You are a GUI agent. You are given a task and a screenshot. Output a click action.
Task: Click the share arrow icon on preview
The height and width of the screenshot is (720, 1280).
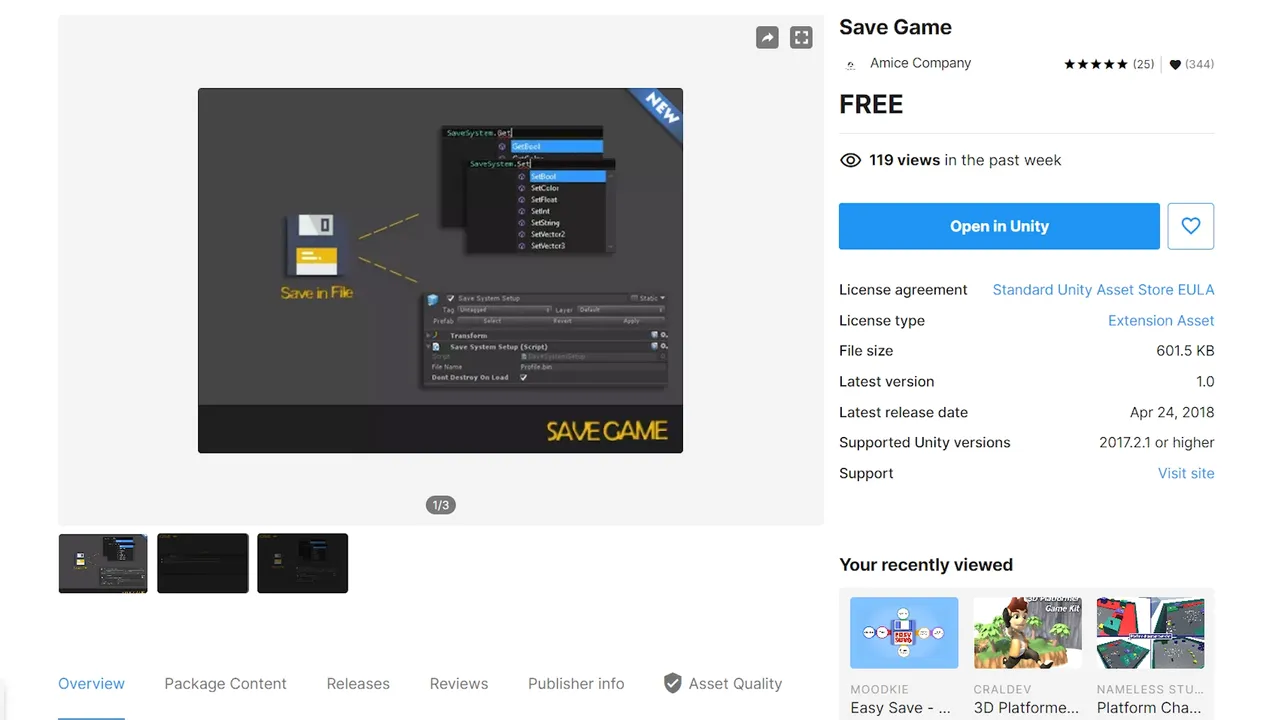pos(767,38)
